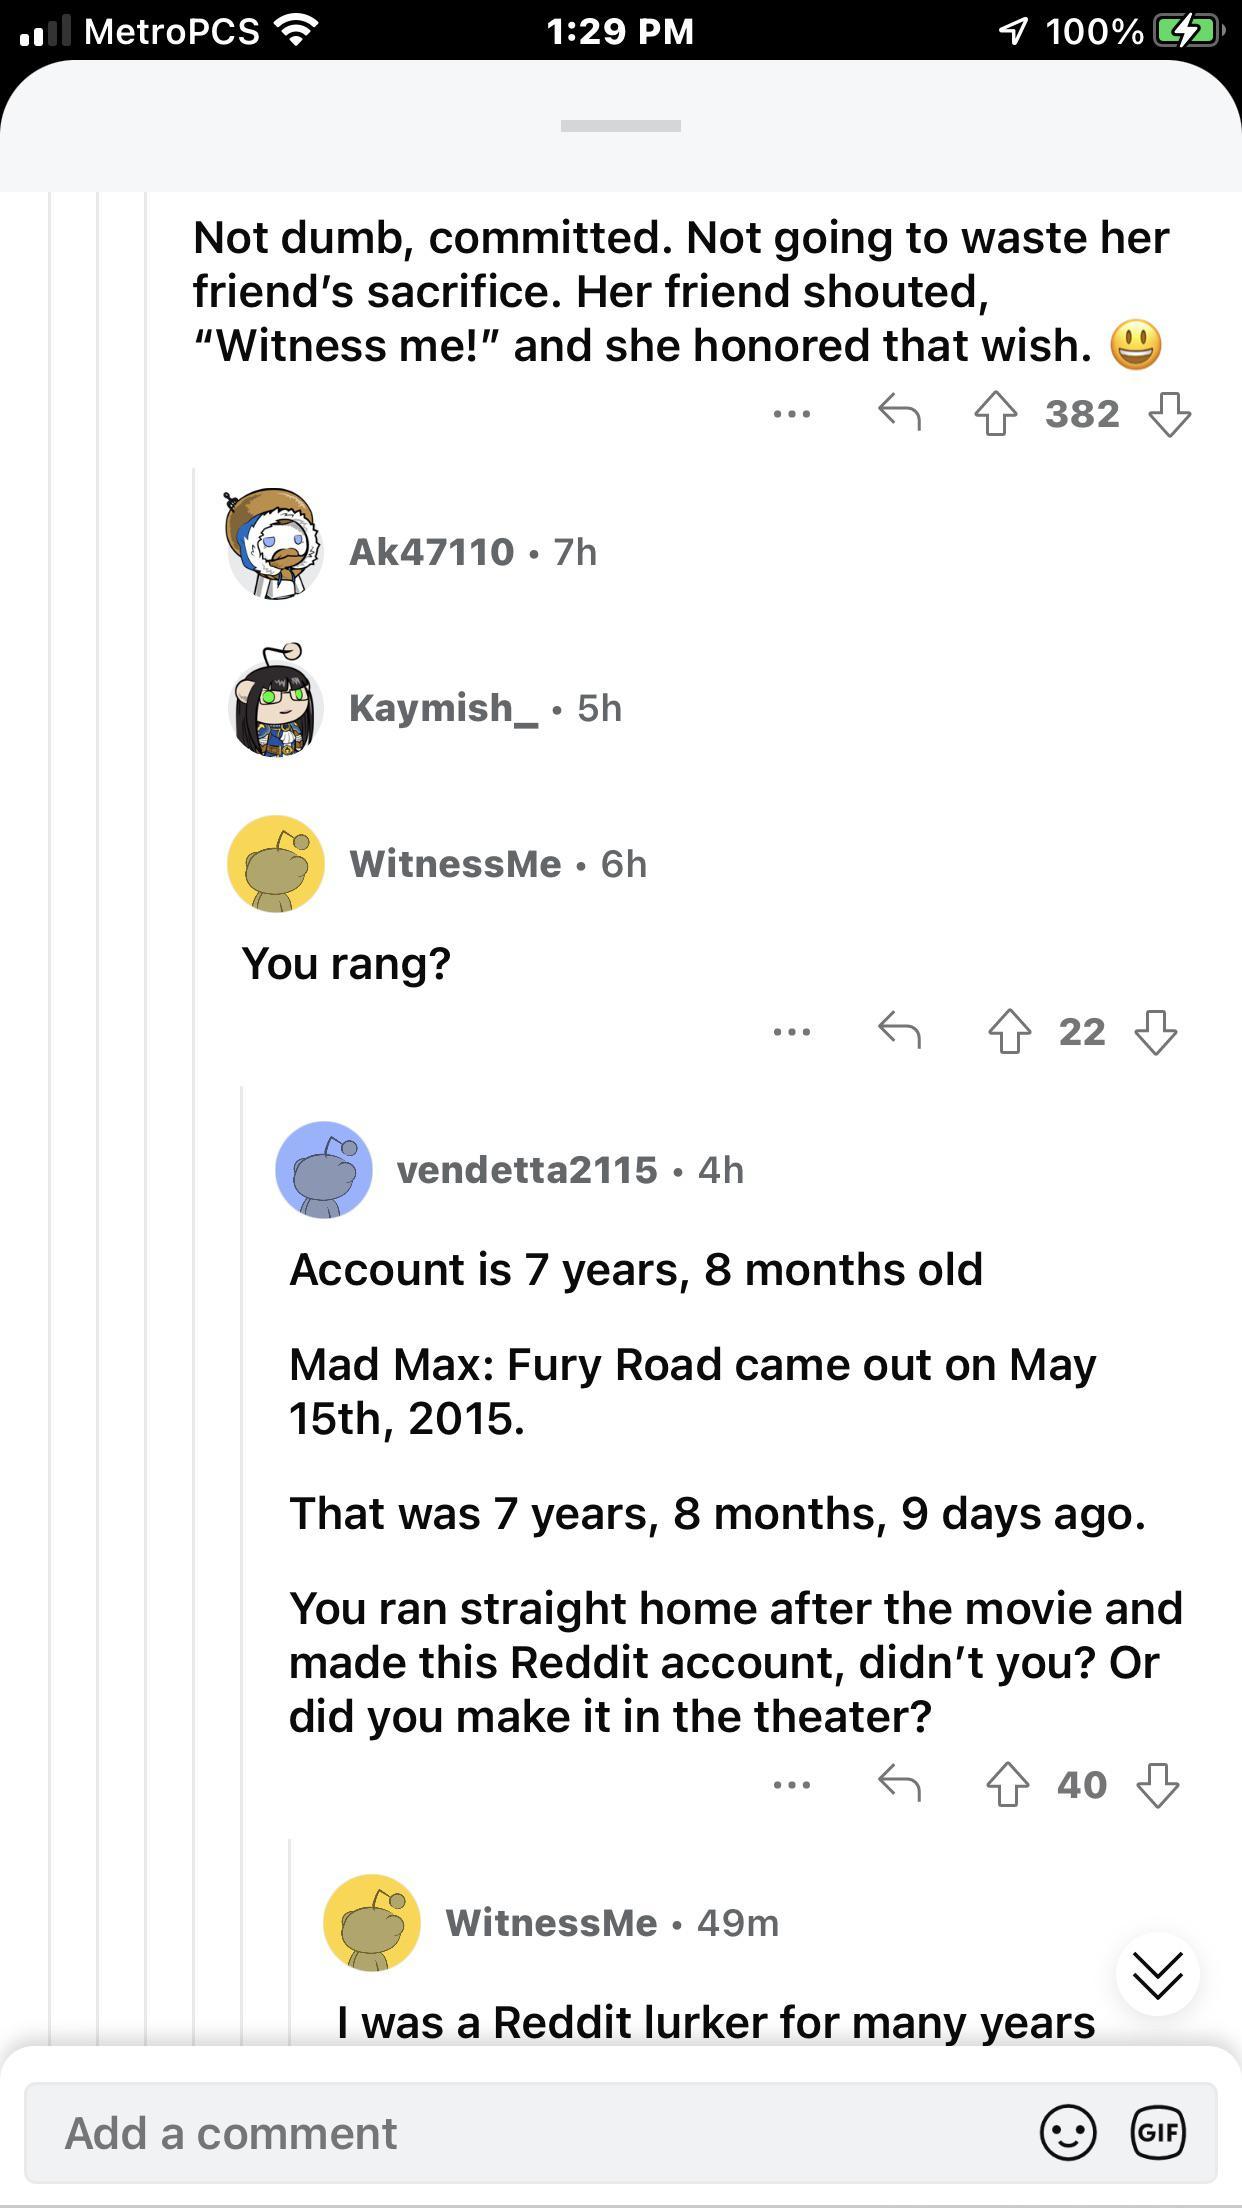The height and width of the screenshot is (2208, 1242).
Task: Toggle the downvote on the You rang comment
Action: (1157, 1032)
